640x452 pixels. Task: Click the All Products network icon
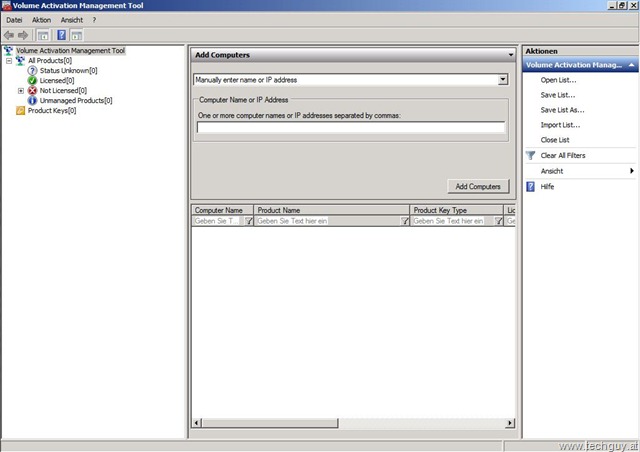(20, 61)
